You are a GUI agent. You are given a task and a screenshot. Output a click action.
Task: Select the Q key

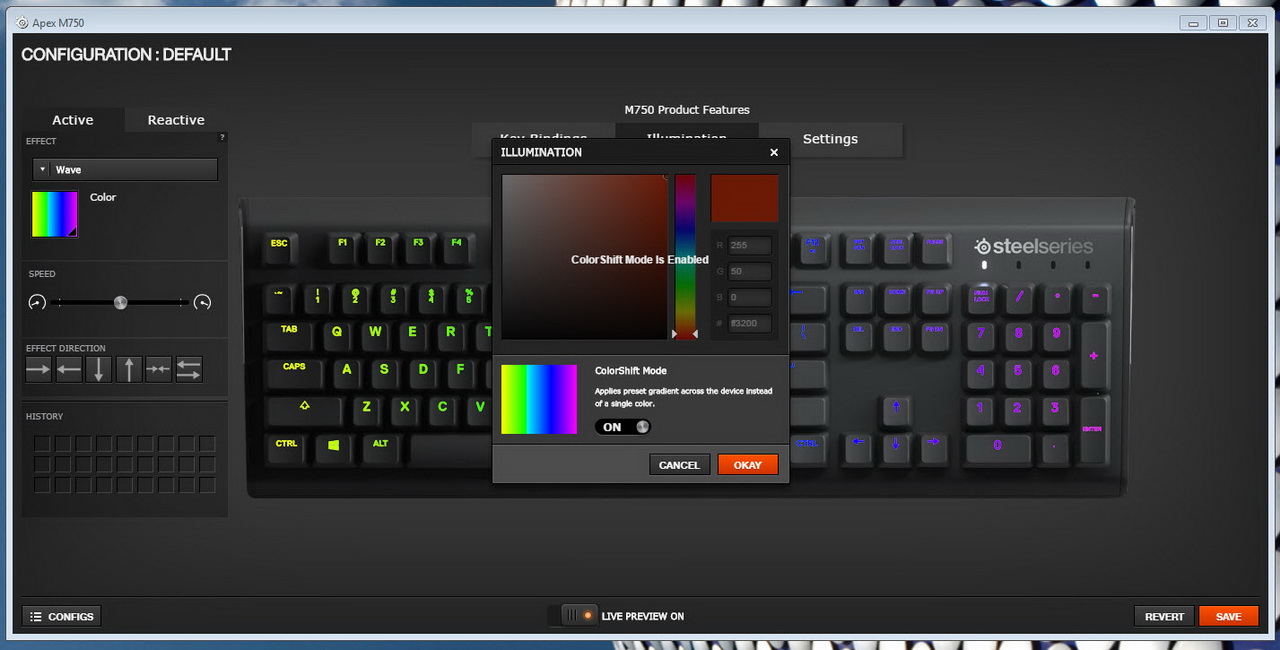(337, 334)
